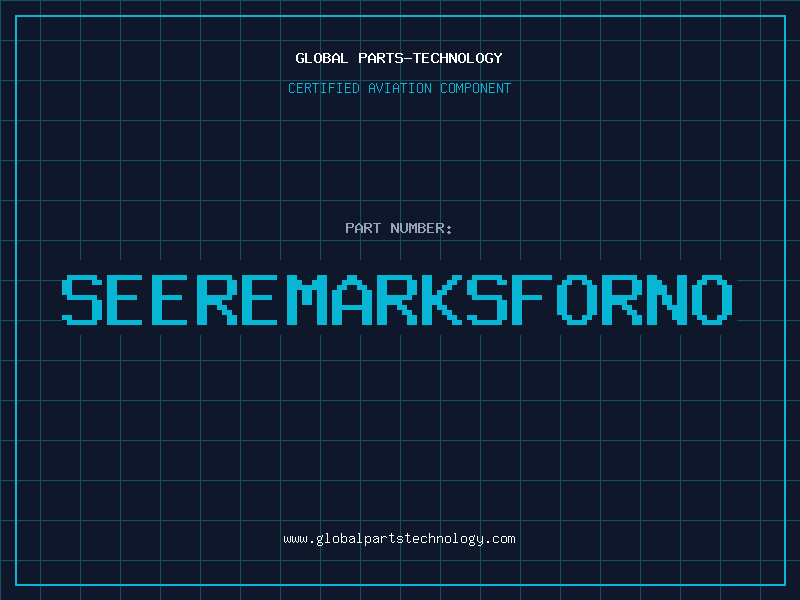Select the SEEREMARKSFORNO part number text
The width and height of the screenshot is (800, 600).
coord(397,300)
